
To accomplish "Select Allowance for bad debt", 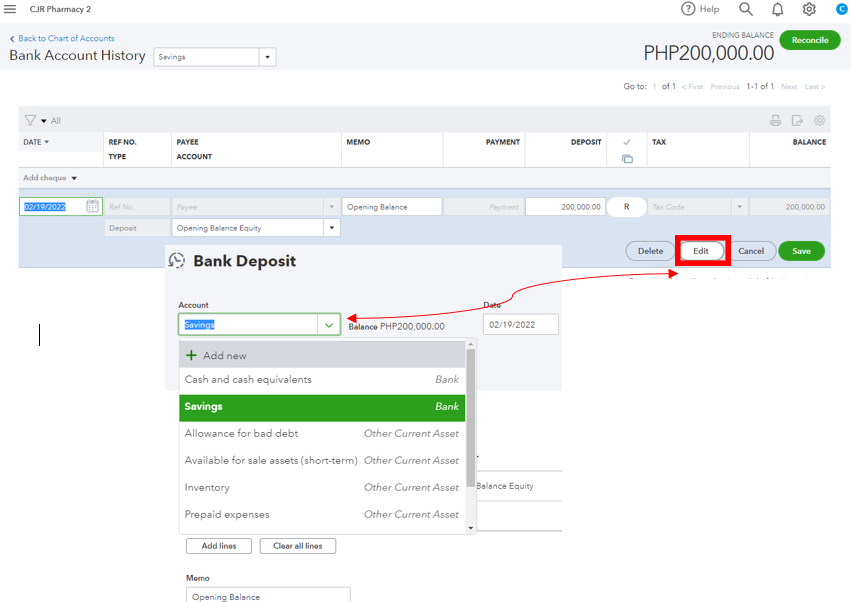I will tap(322, 433).
